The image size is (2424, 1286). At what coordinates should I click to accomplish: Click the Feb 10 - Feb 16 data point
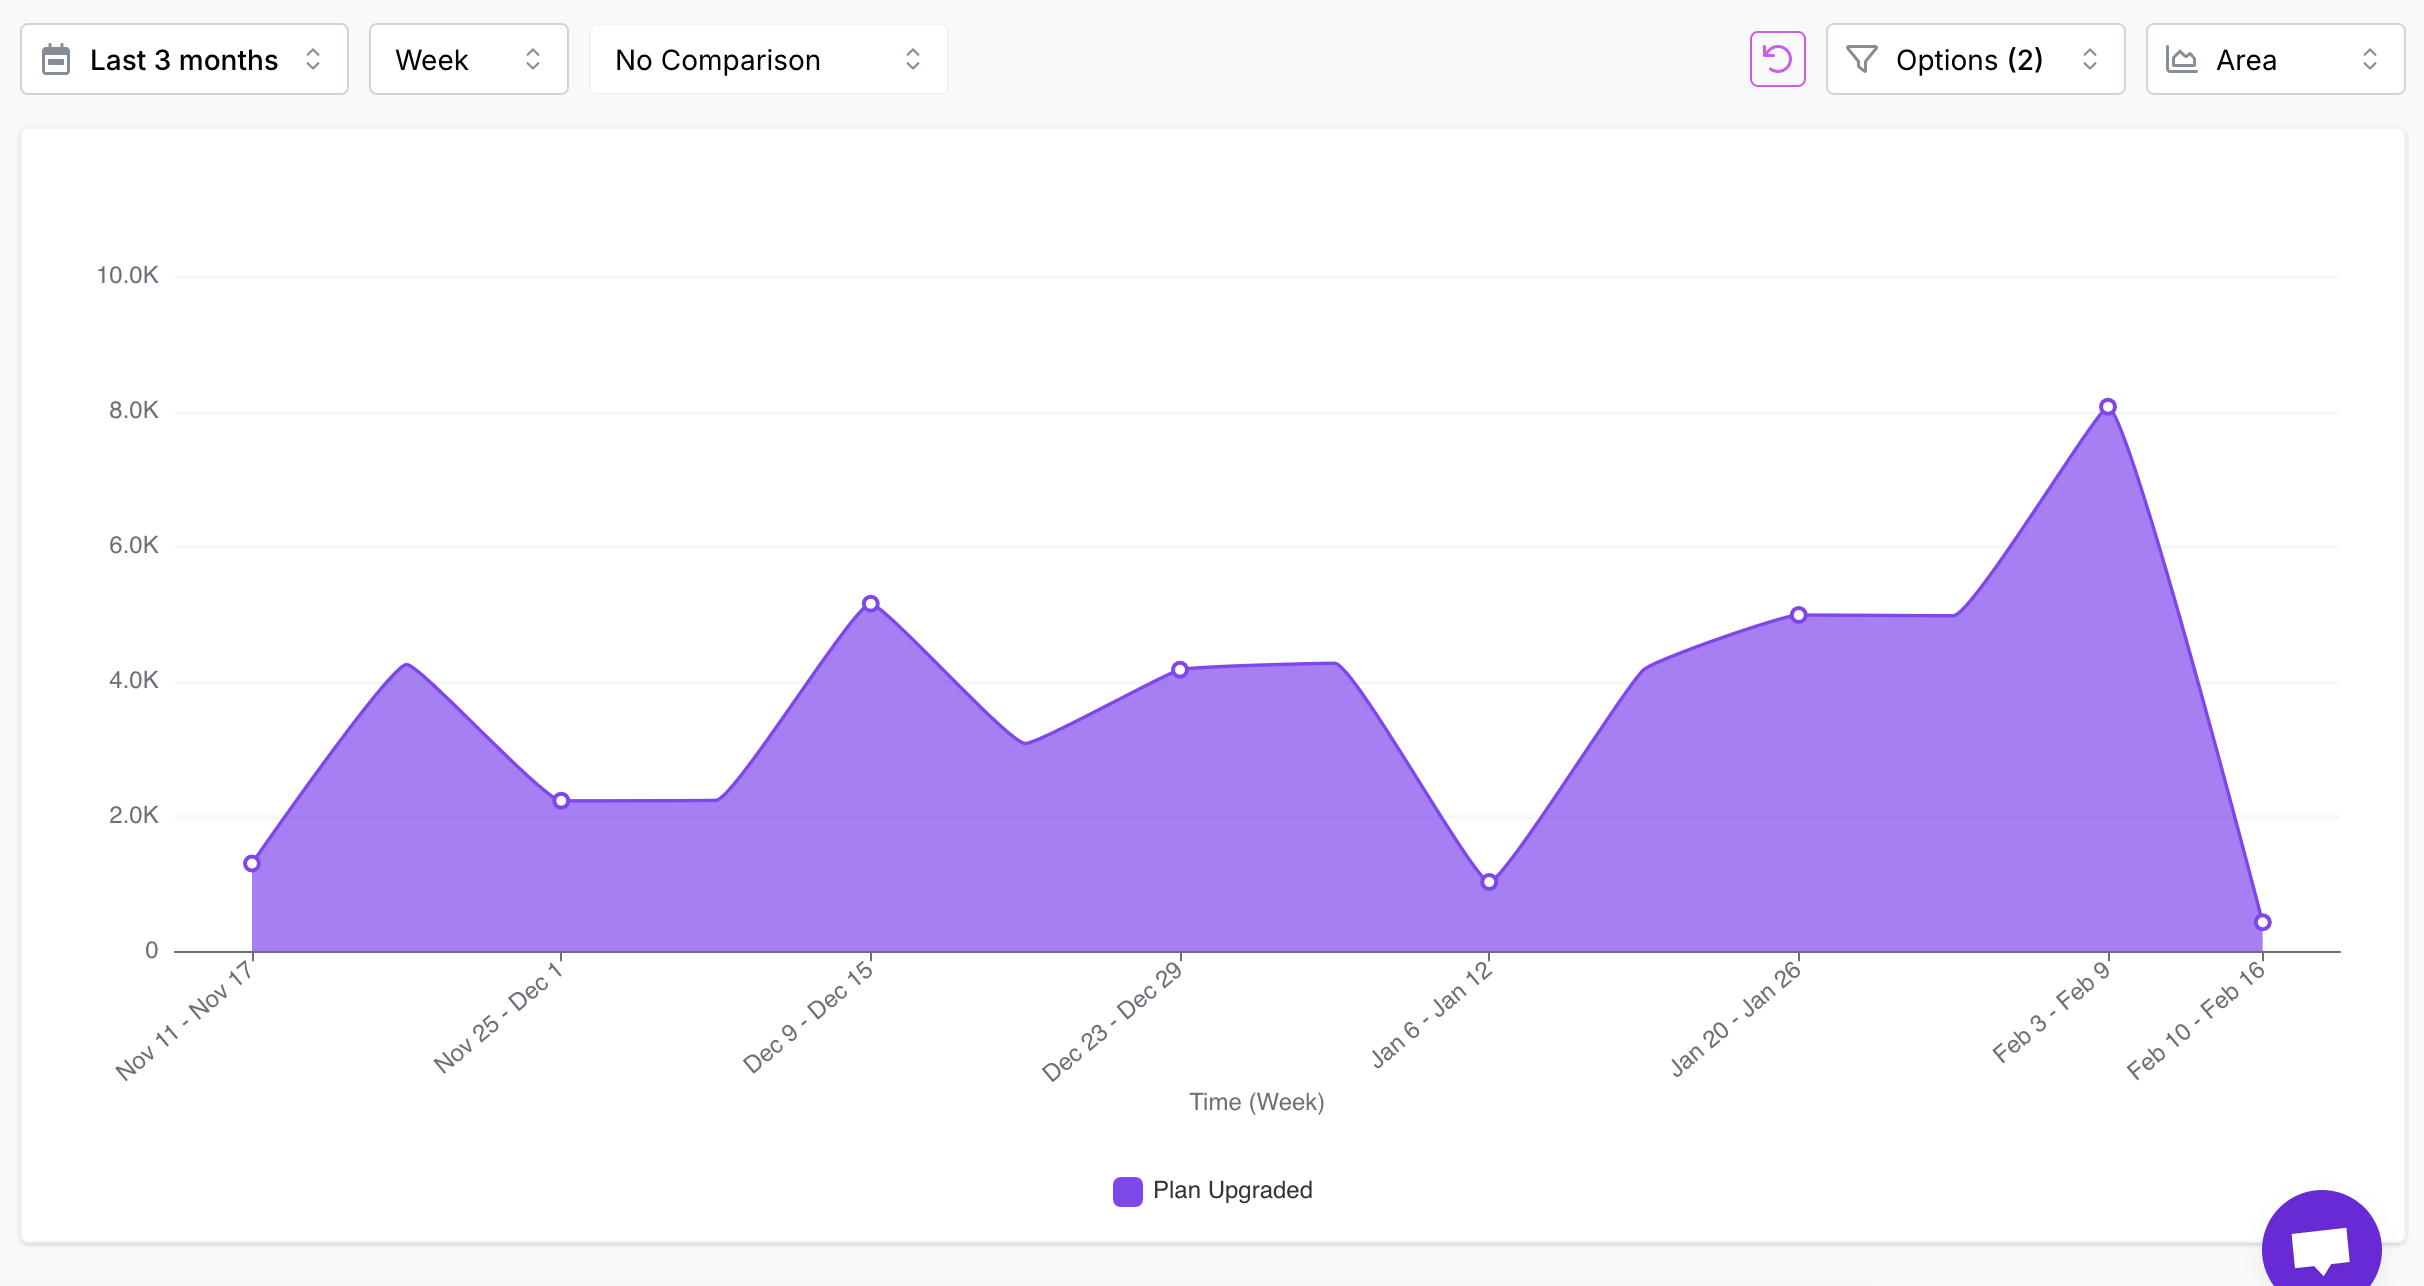pos(2262,922)
